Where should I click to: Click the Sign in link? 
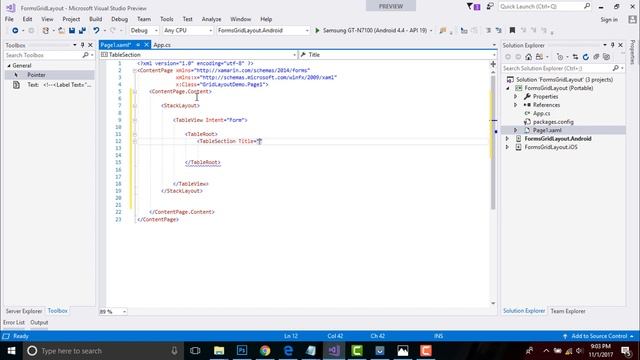pyautogui.click(x=609, y=20)
